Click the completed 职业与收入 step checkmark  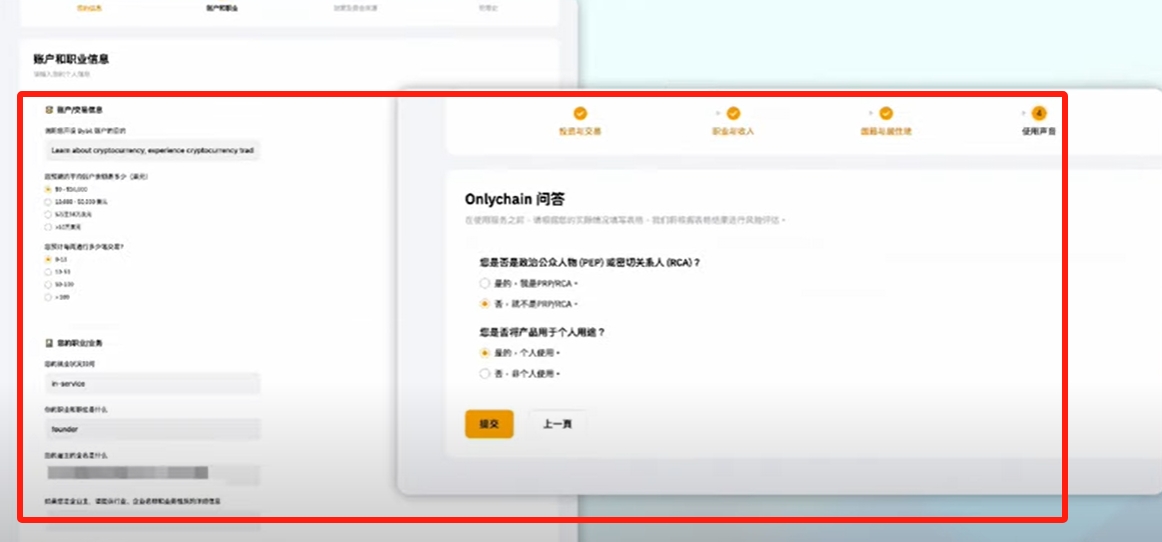coord(733,113)
